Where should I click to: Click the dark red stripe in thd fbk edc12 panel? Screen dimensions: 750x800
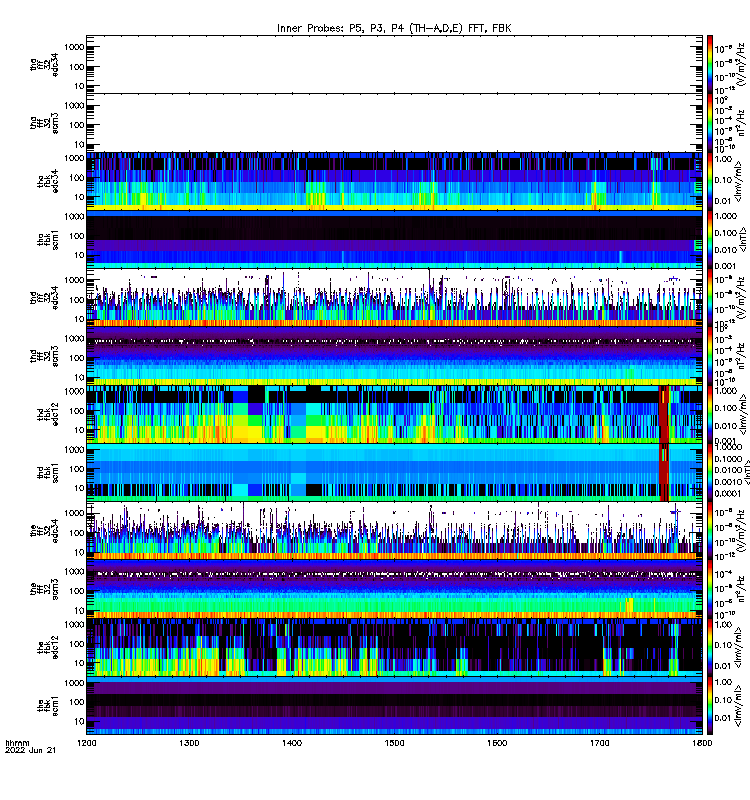point(664,414)
